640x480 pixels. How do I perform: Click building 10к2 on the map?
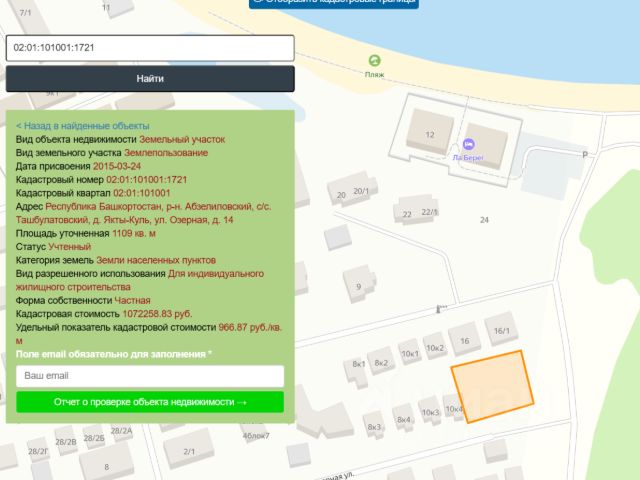pyautogui.click(x=435, y=347)
